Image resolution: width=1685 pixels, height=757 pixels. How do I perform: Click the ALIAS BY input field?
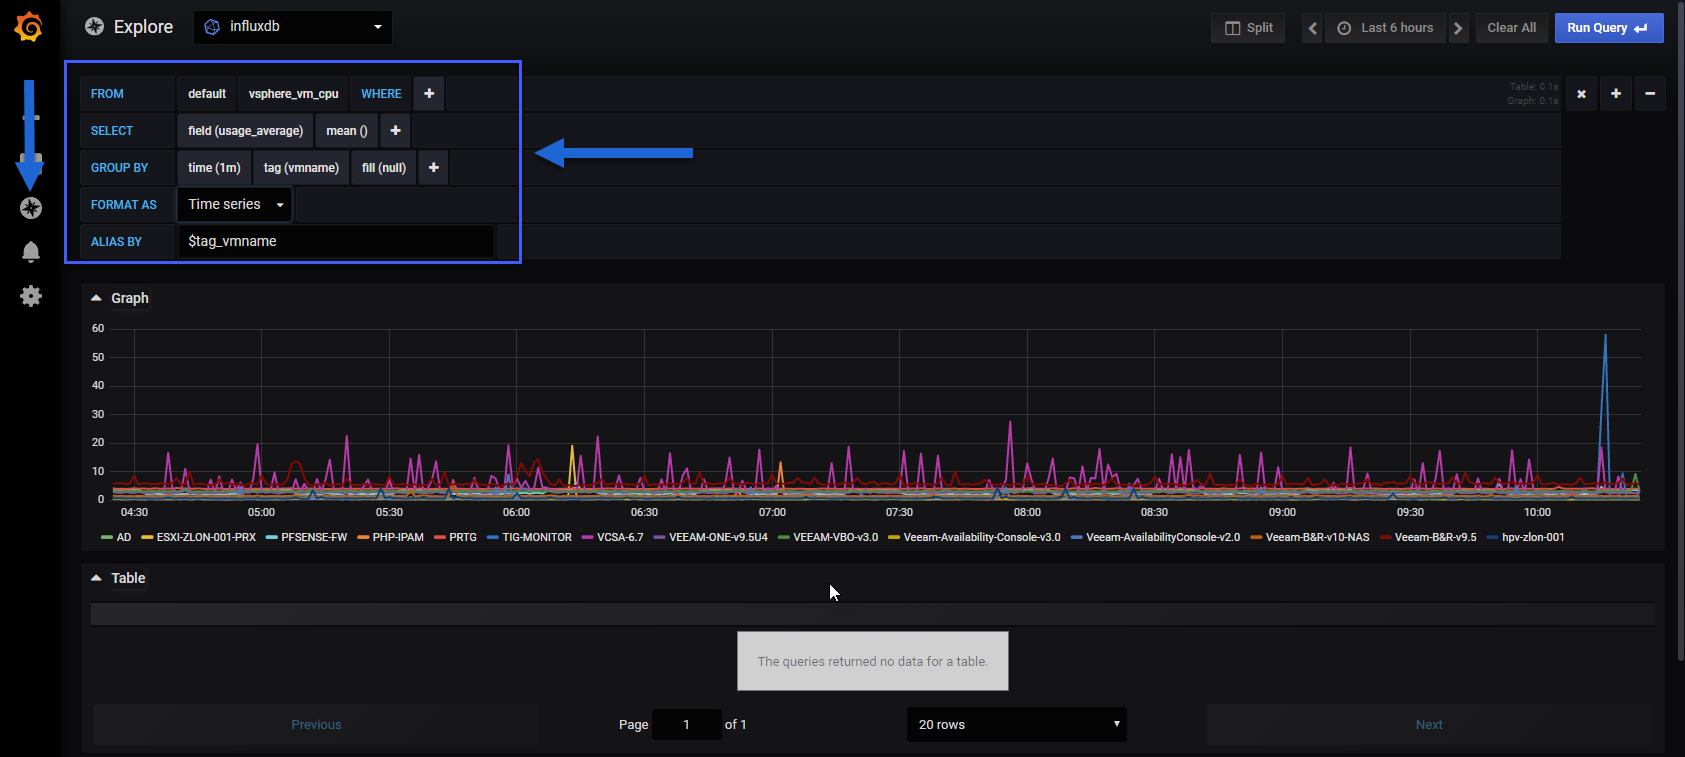[336, 242]
